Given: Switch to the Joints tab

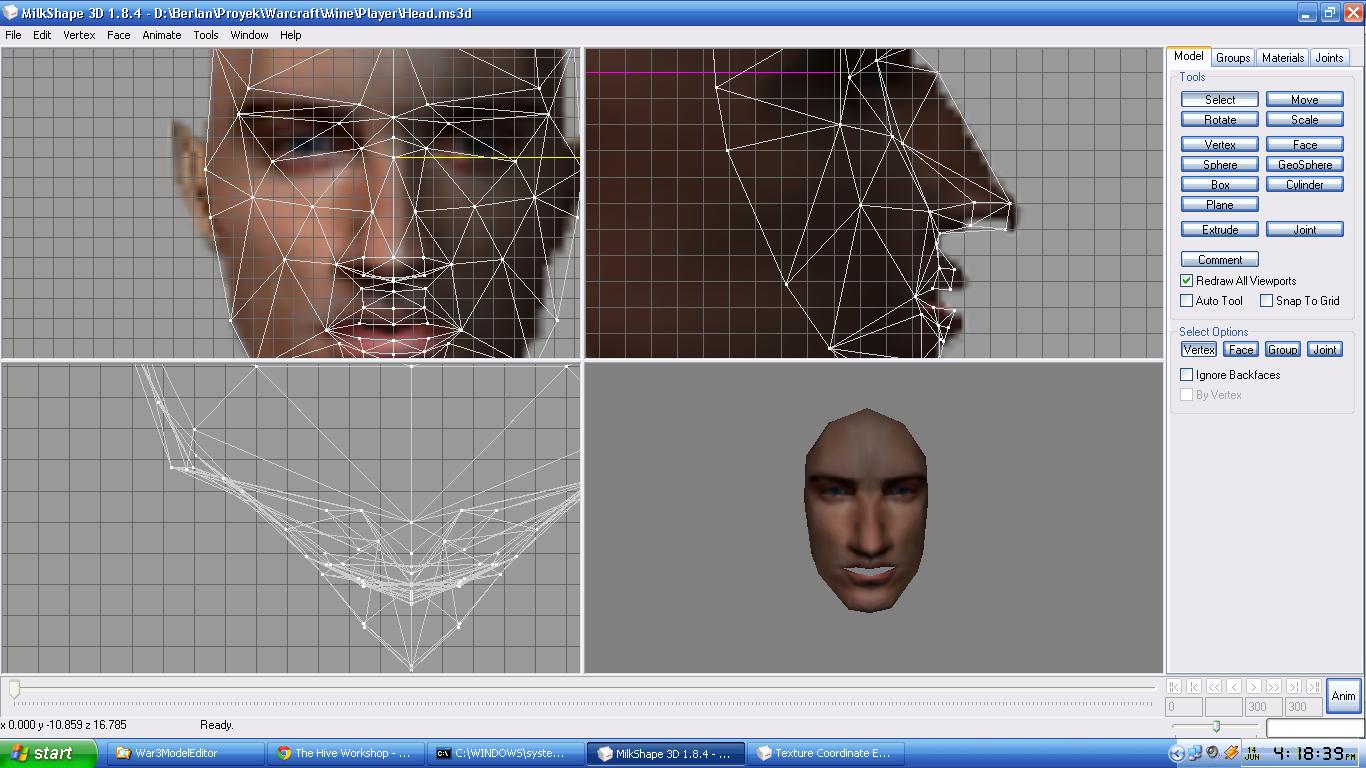Looking at the screenshot, I should click(x=1329, y=58).
